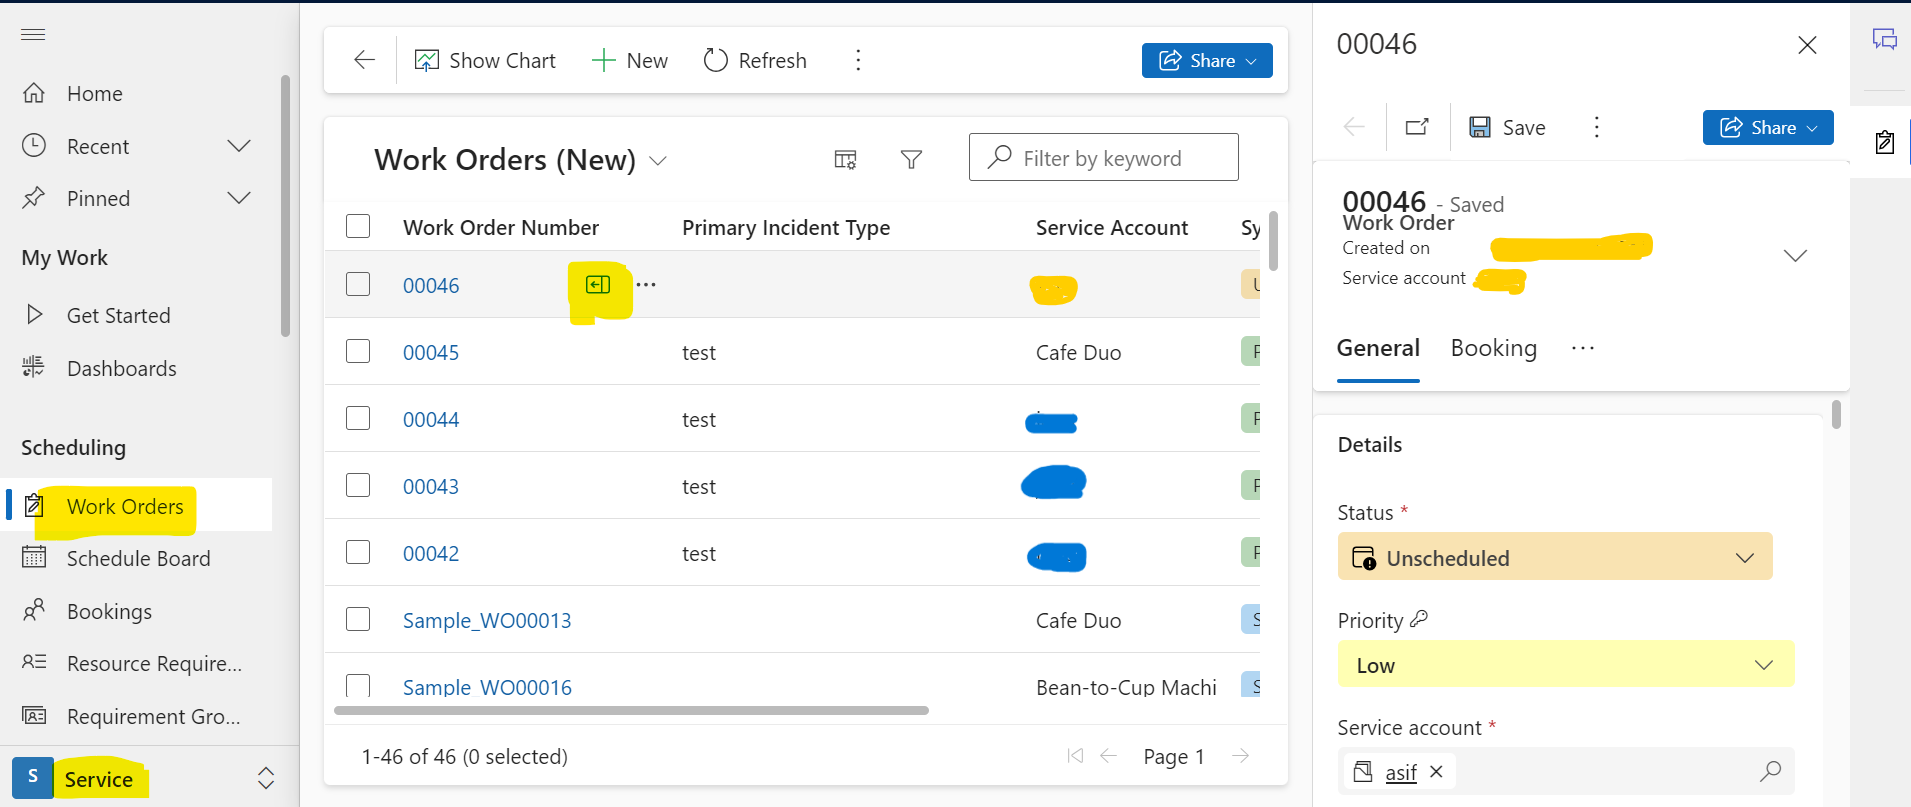Expand the Recent section
Screen dimensions: 1911x807
click(239, 146)
